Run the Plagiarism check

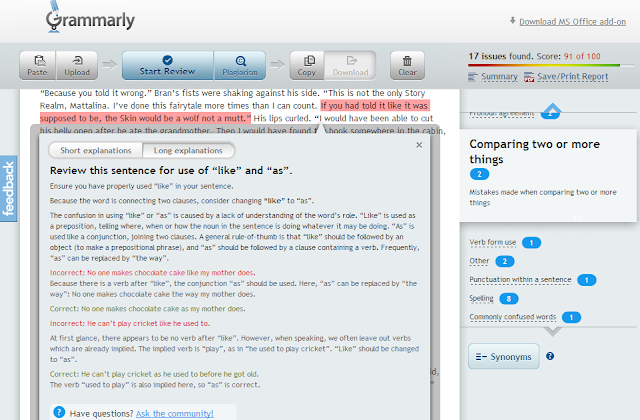(x=240, y=65)
